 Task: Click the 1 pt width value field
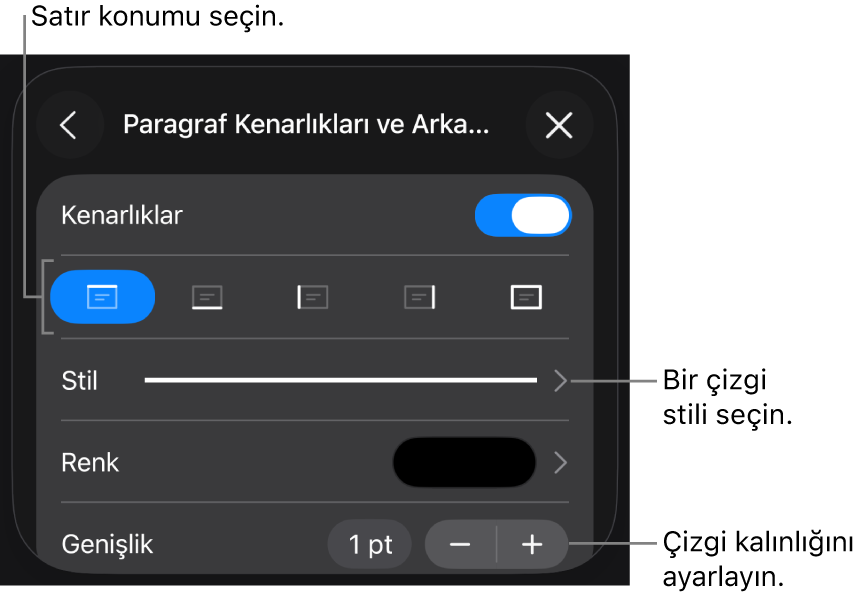click(x=370, y=545)
